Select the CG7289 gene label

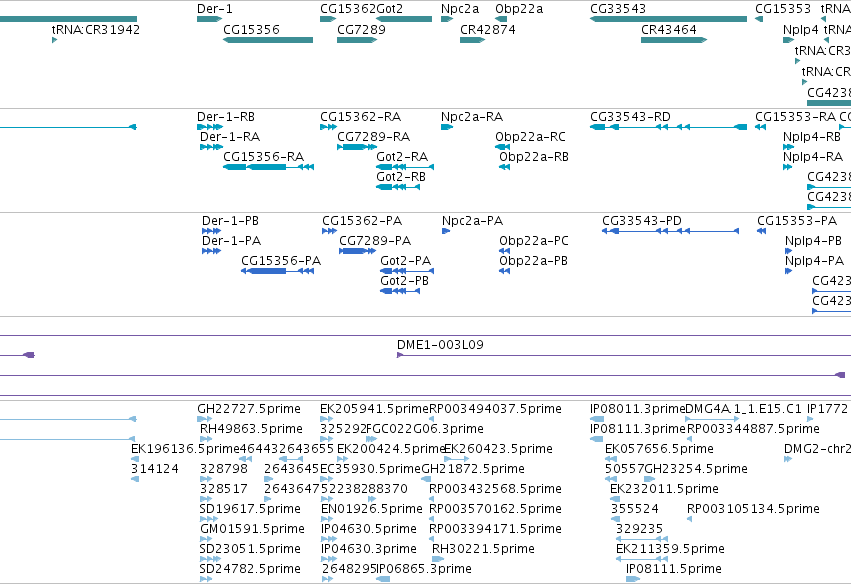361,30
